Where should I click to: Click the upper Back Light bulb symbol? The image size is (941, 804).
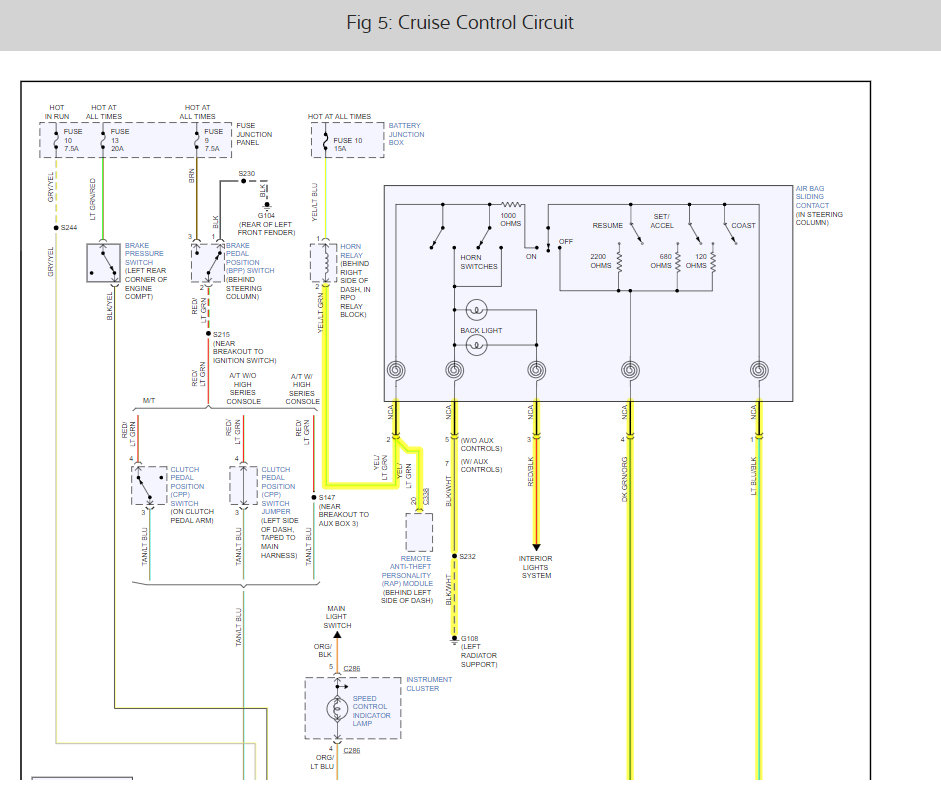477,310
